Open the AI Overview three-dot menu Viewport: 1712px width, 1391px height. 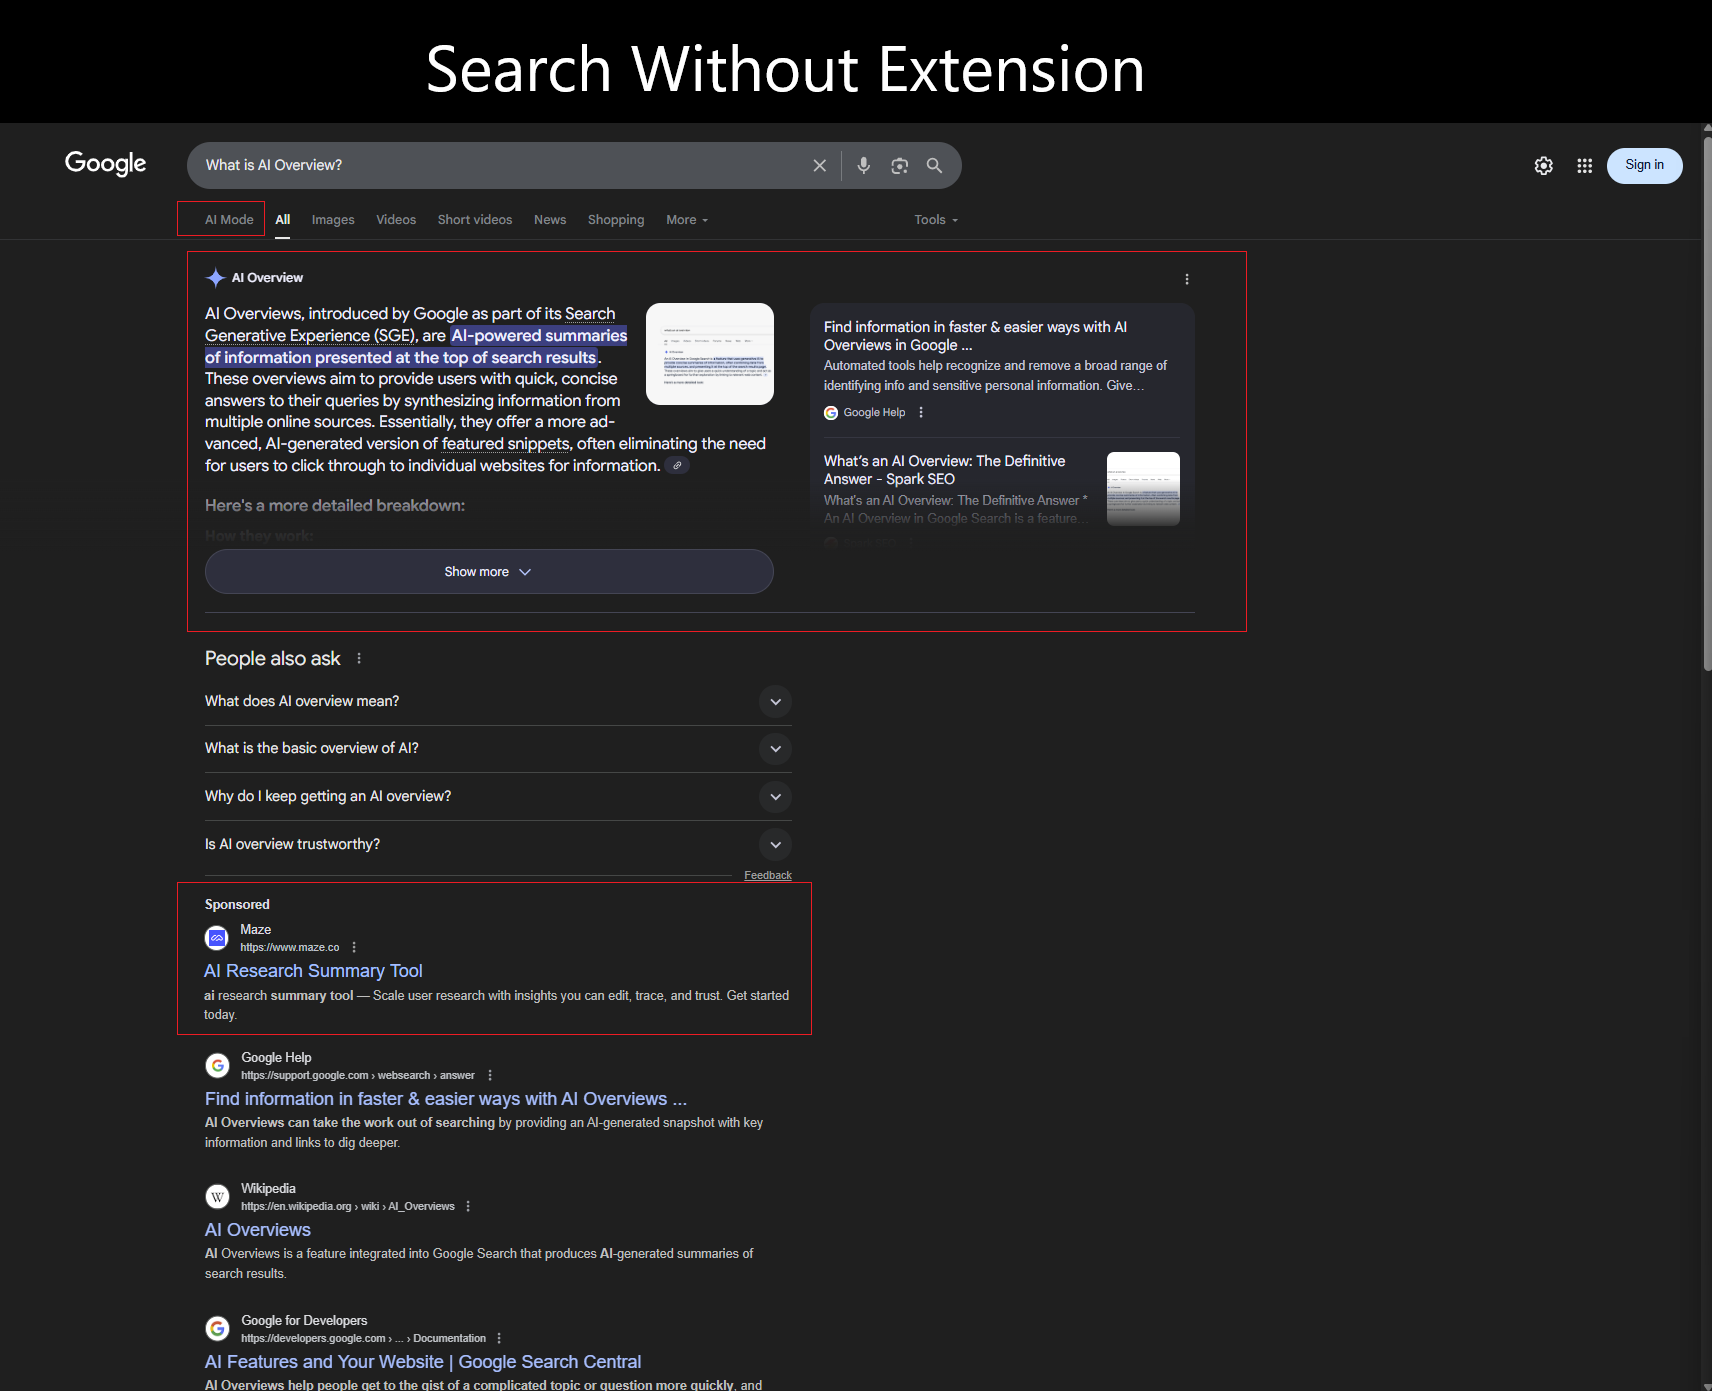(1187, 279)
